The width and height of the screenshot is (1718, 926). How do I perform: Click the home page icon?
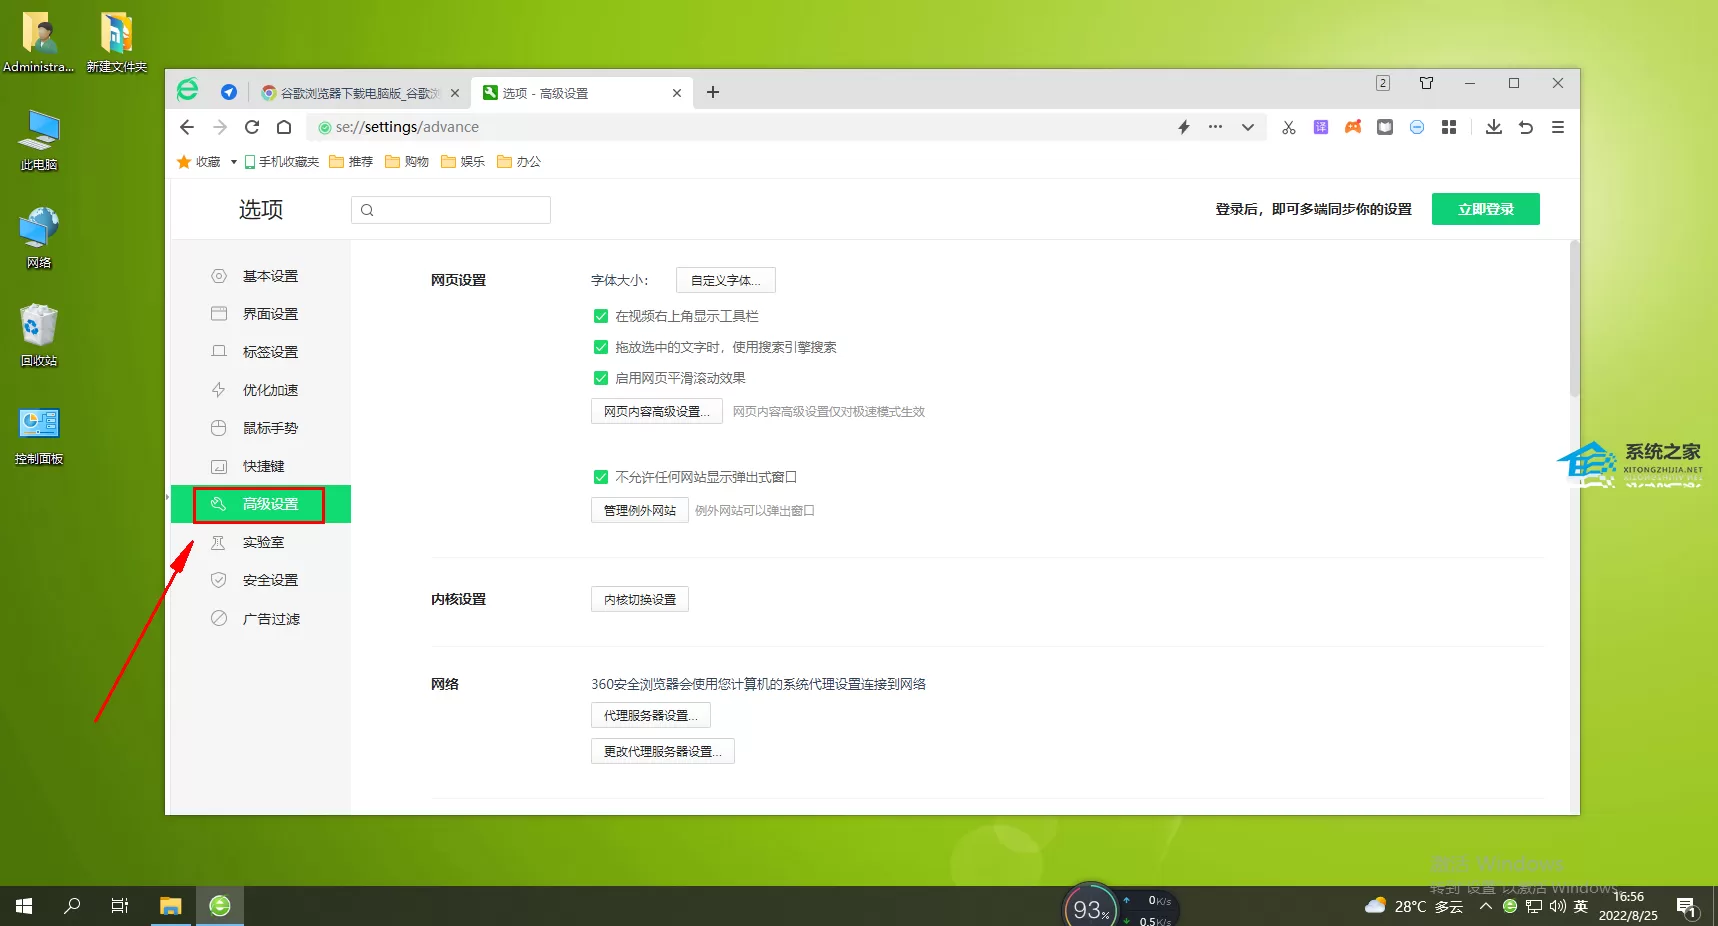tap(284, 127)
